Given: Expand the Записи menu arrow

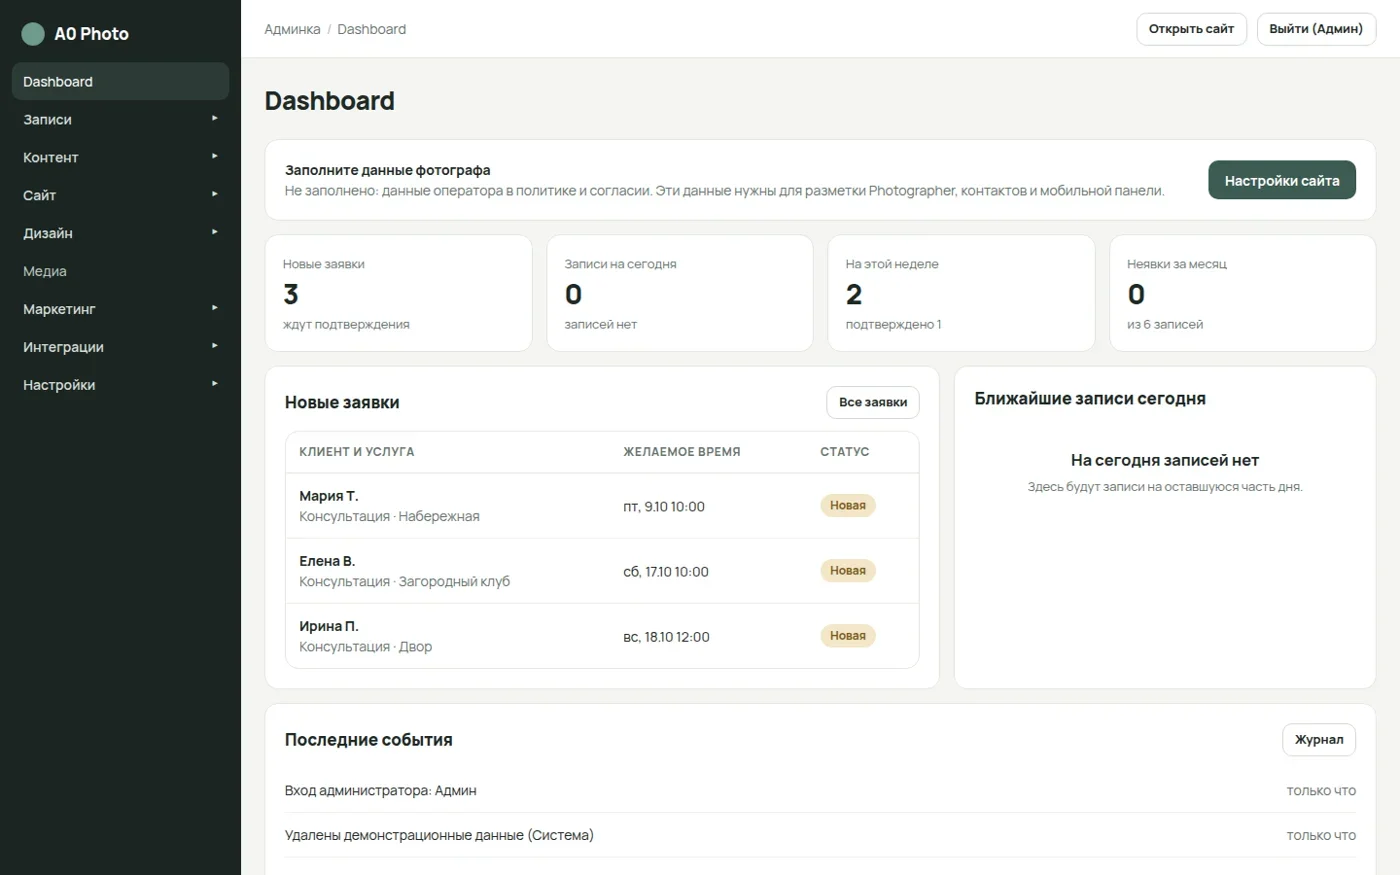Looking at the screenshot, I should point(214,119).
